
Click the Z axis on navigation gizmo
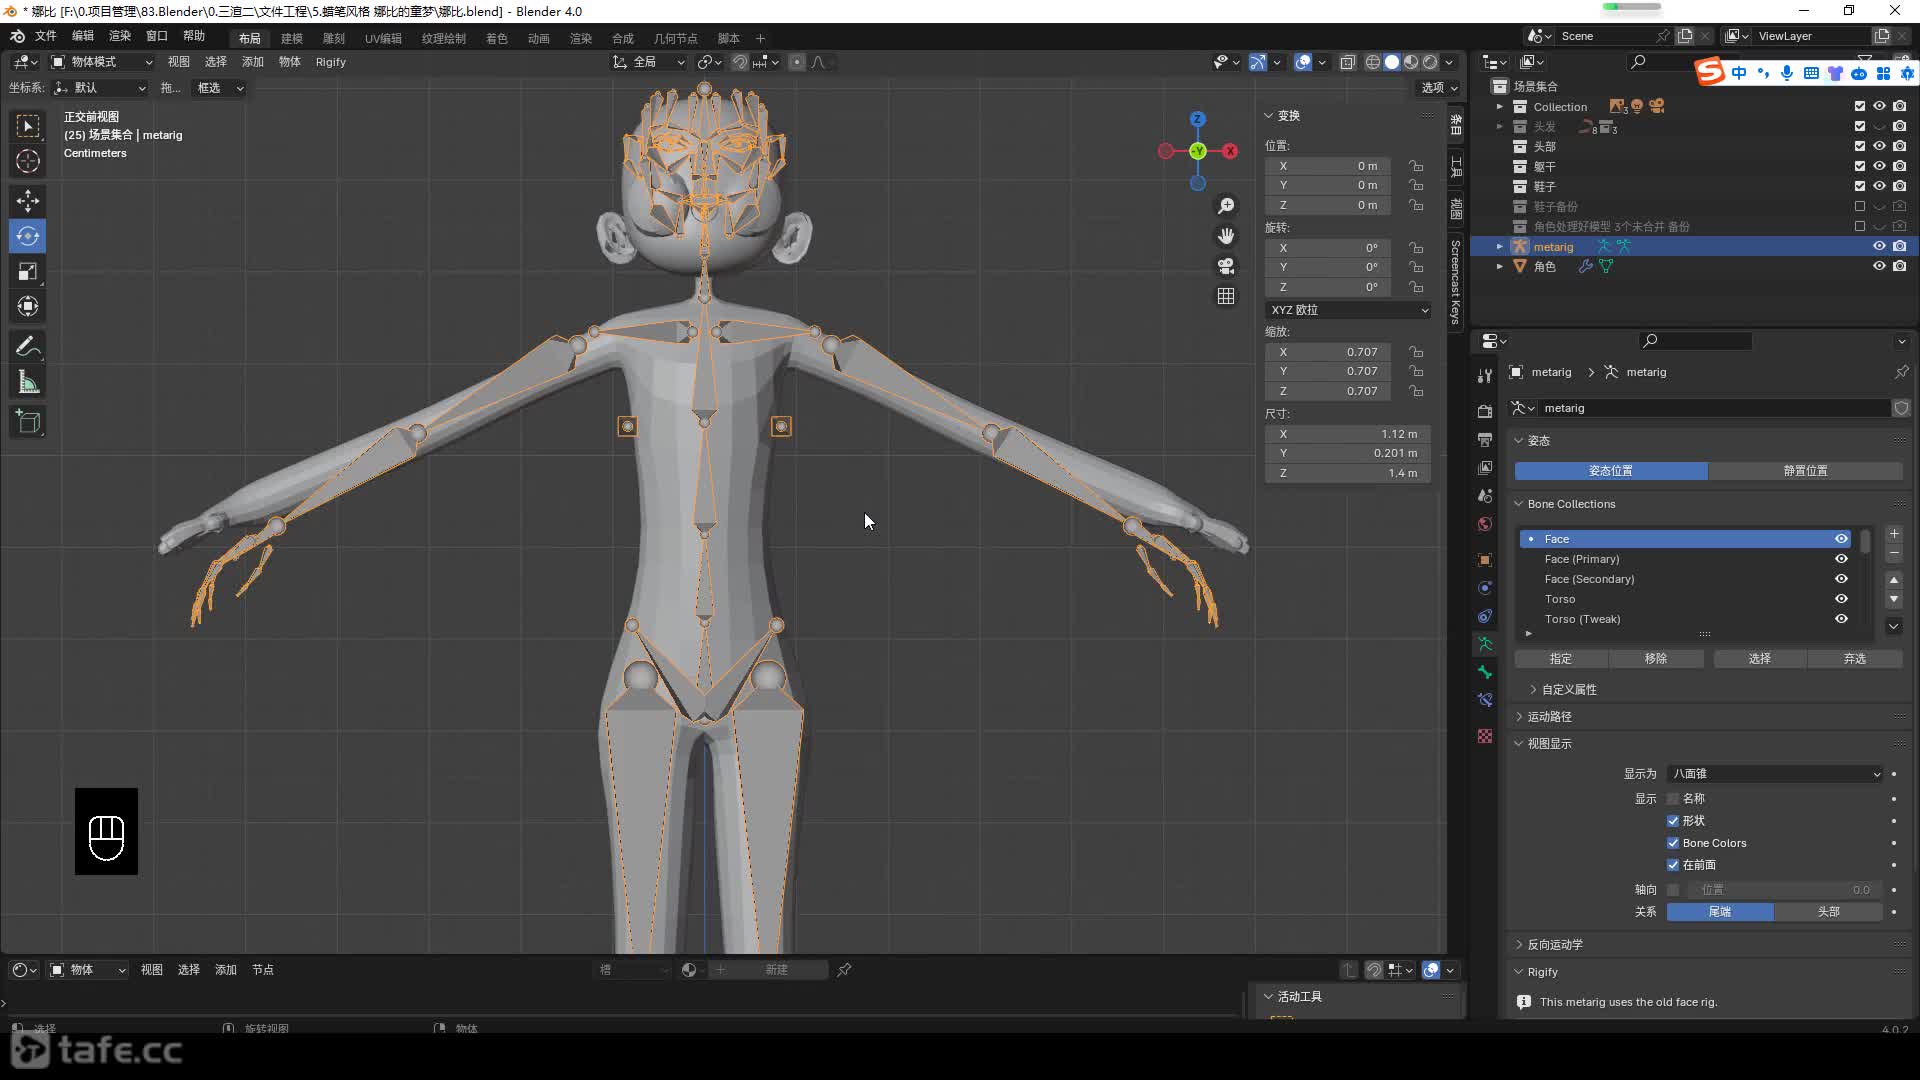coord(1197,119)
